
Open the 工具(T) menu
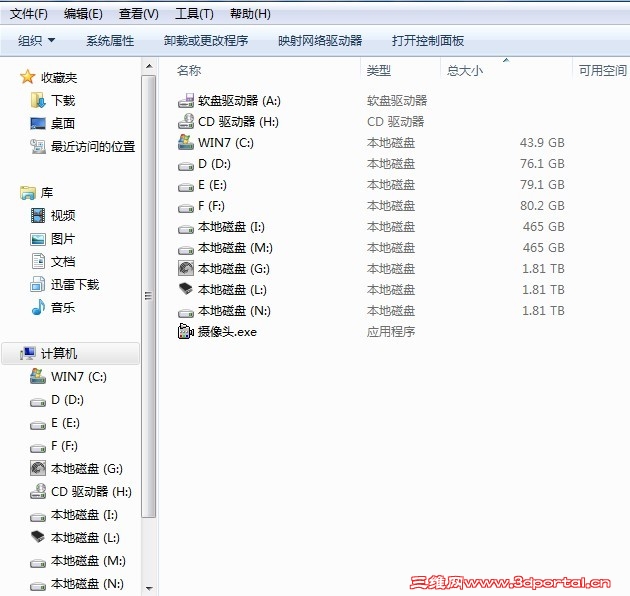194,14
